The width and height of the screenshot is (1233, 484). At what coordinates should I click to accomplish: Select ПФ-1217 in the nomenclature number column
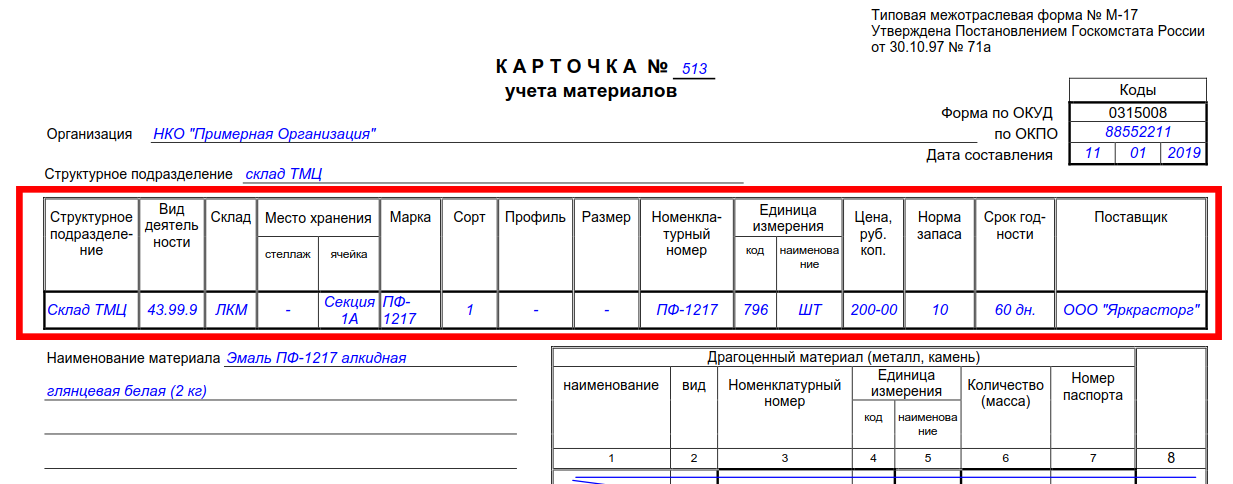pos(686,310)
